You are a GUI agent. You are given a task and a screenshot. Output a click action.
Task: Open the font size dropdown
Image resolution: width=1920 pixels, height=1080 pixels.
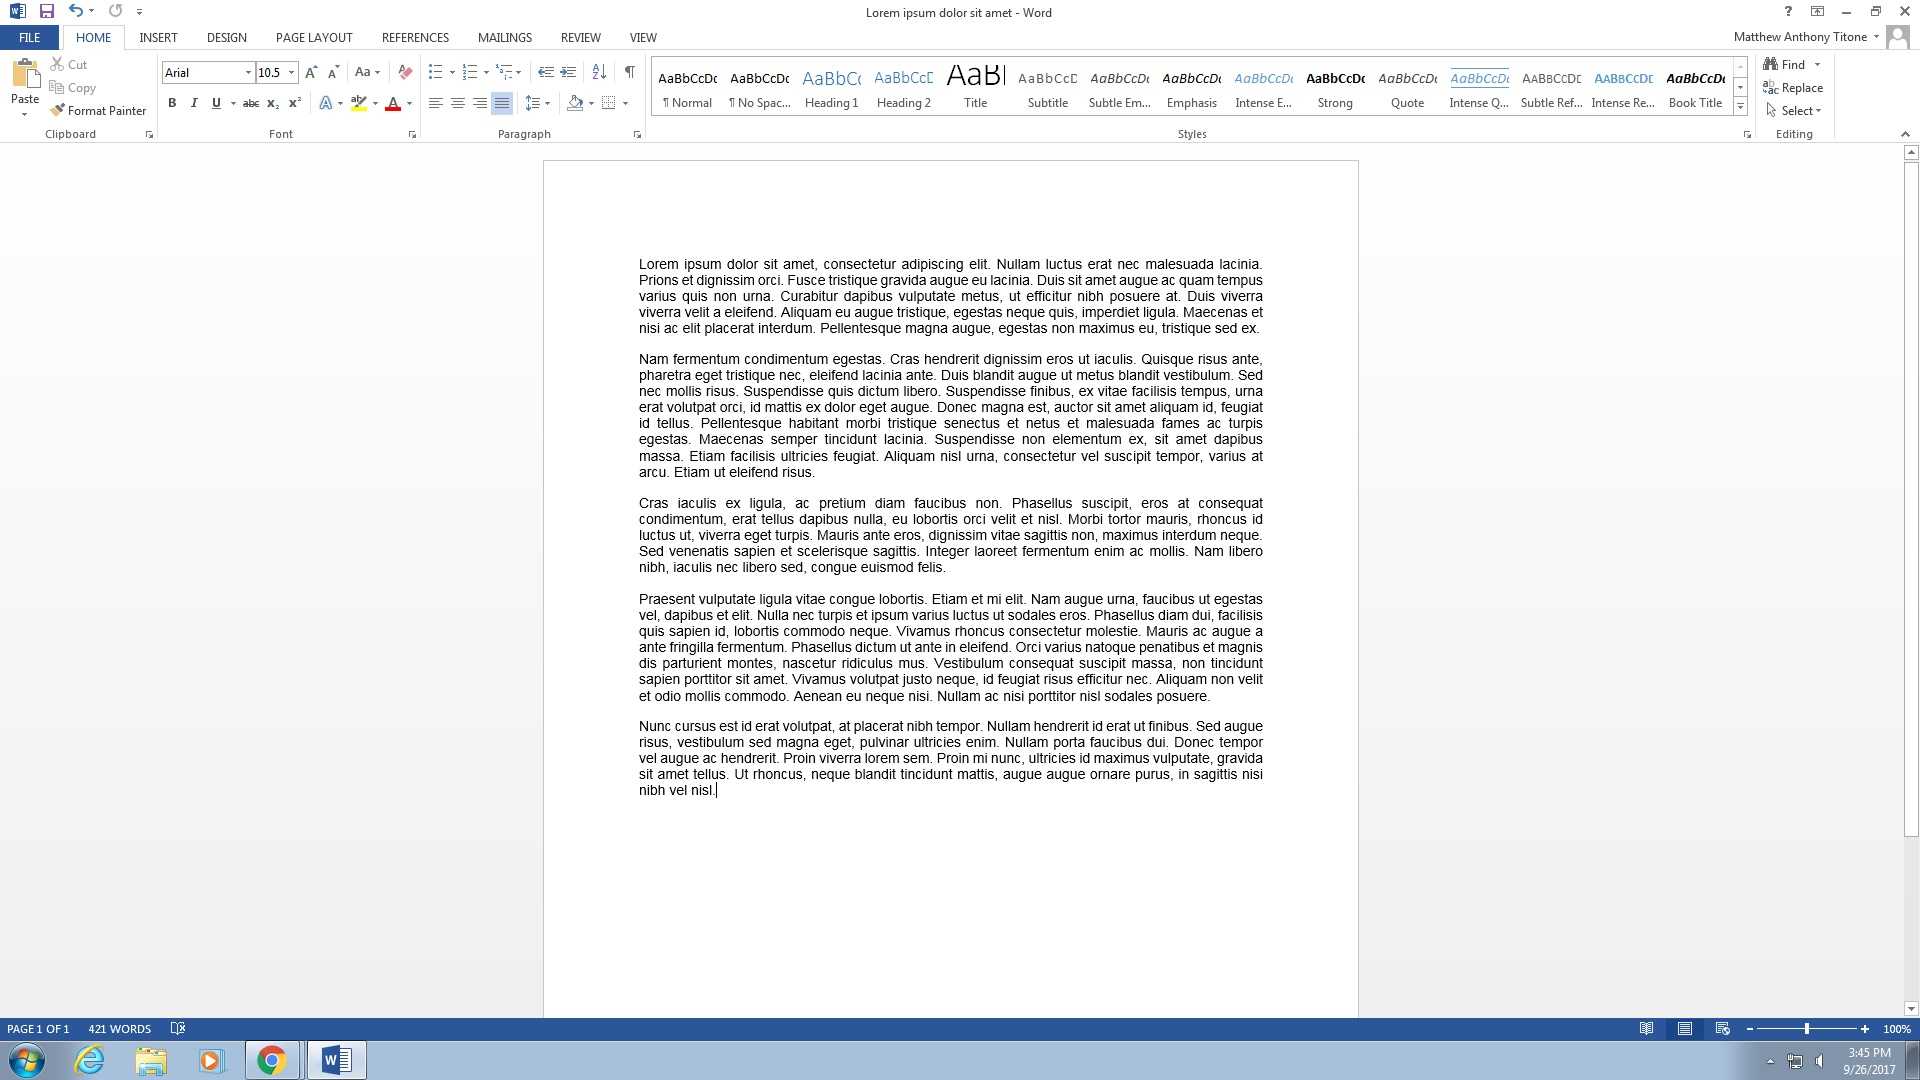click(291, 72)
